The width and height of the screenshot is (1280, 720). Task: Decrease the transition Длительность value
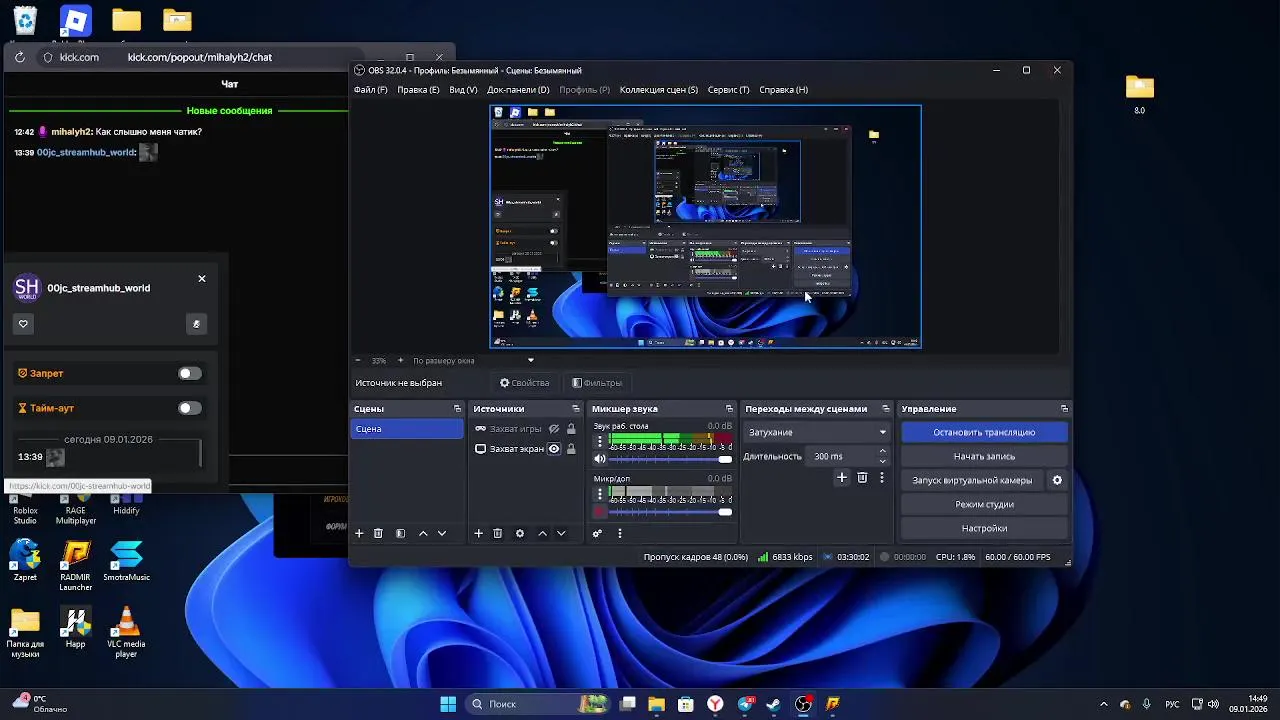point(882,461)
